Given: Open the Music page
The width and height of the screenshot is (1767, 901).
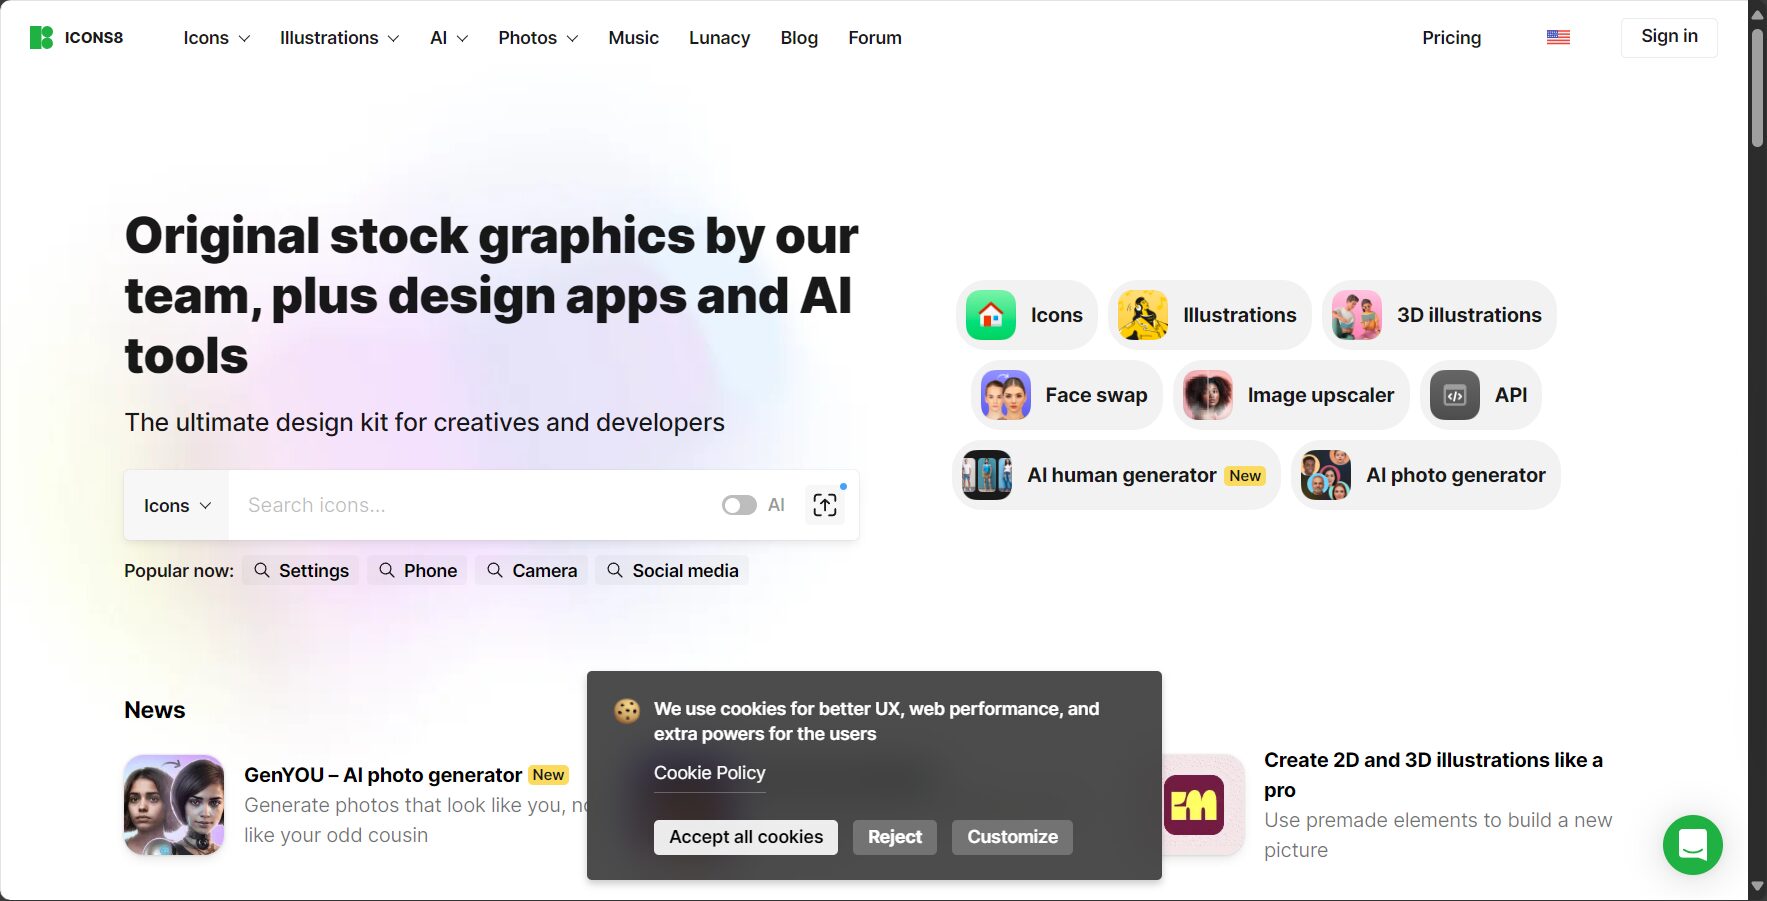Looking at the screenshot, I should (633, 38).
